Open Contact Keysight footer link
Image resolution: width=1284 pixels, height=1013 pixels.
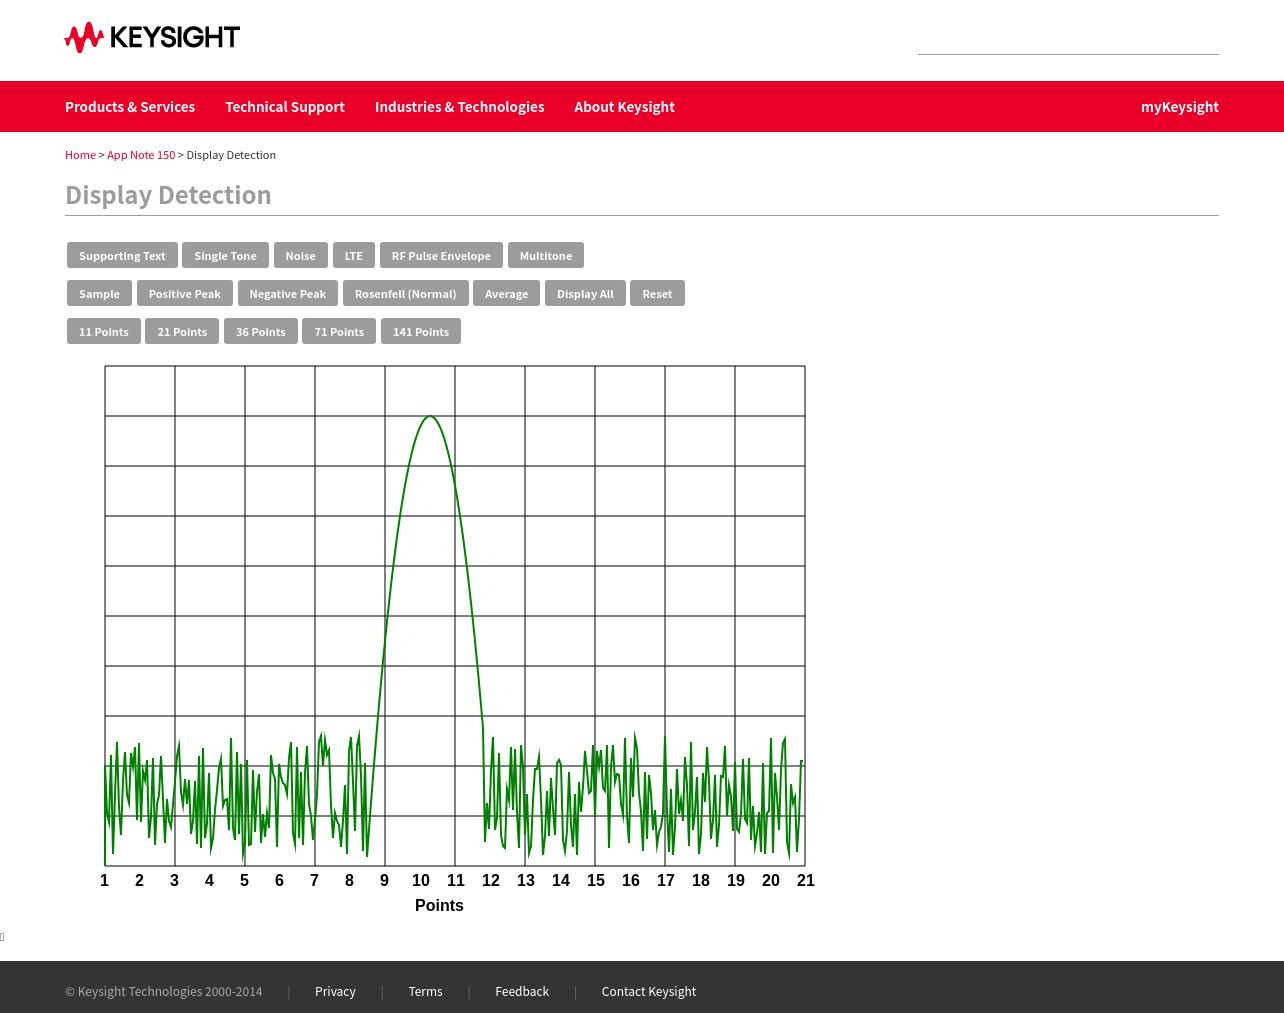coord(649,992)
